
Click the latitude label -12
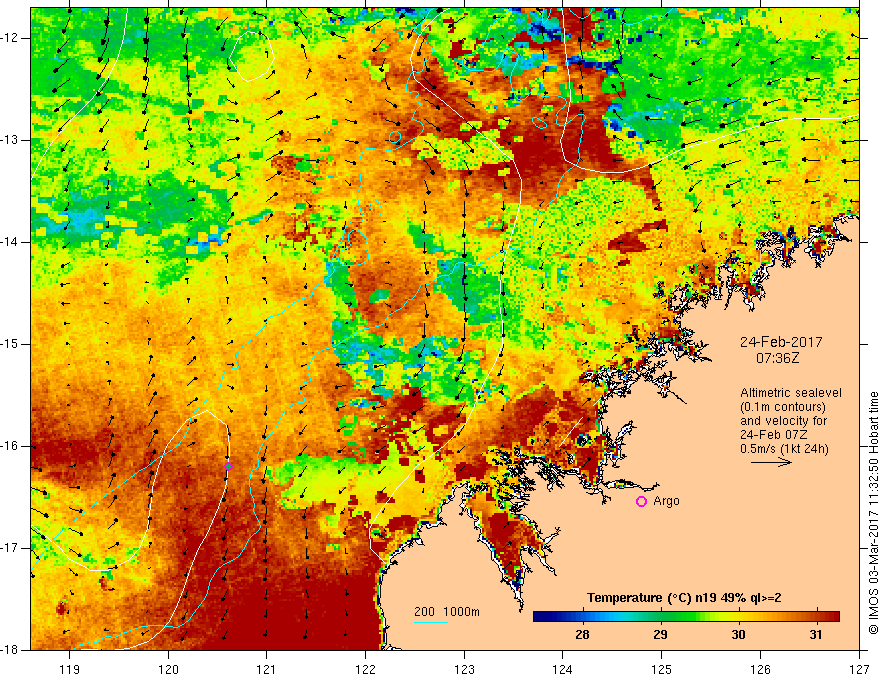tap(10, 38)
